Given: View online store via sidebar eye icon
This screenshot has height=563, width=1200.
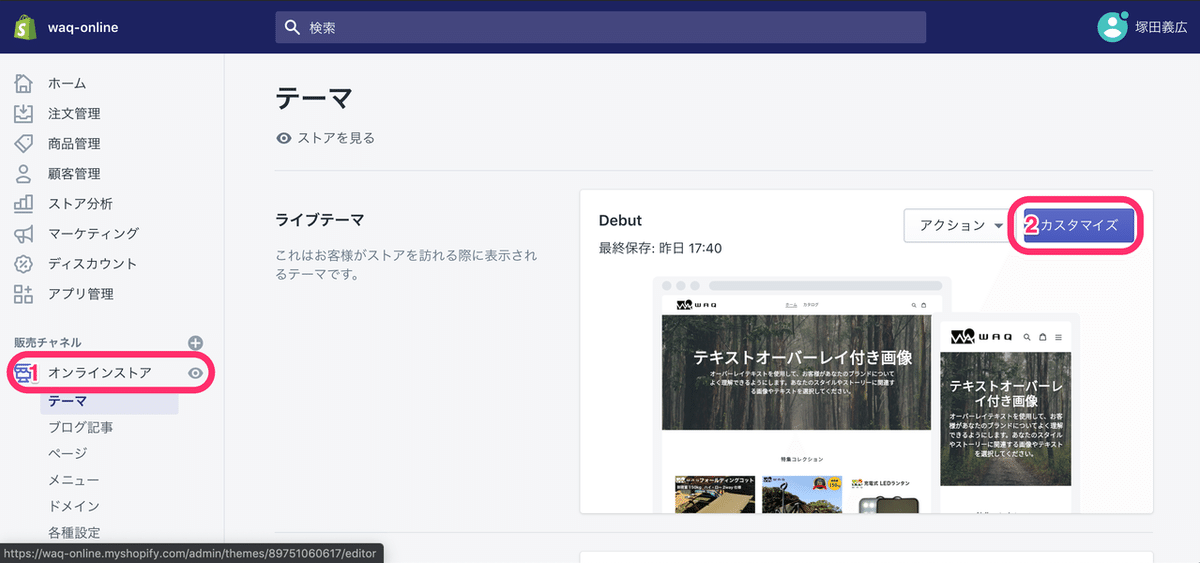Looking at the screenshot, I should [x=196, y=373].
